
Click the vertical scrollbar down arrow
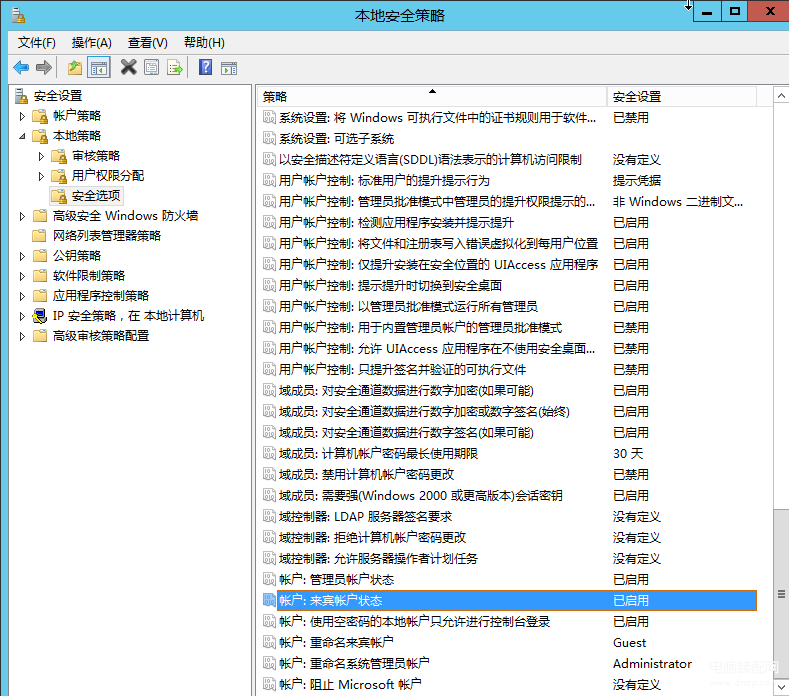pos(781,686)
